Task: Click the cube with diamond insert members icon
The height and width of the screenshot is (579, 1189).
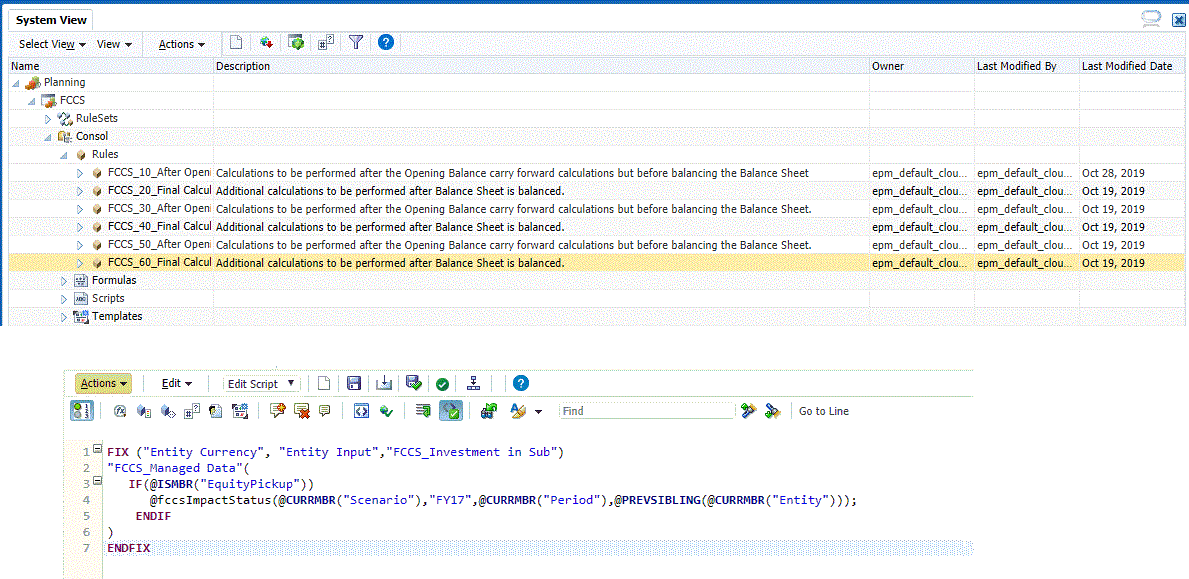Action: tap(168, 411)
